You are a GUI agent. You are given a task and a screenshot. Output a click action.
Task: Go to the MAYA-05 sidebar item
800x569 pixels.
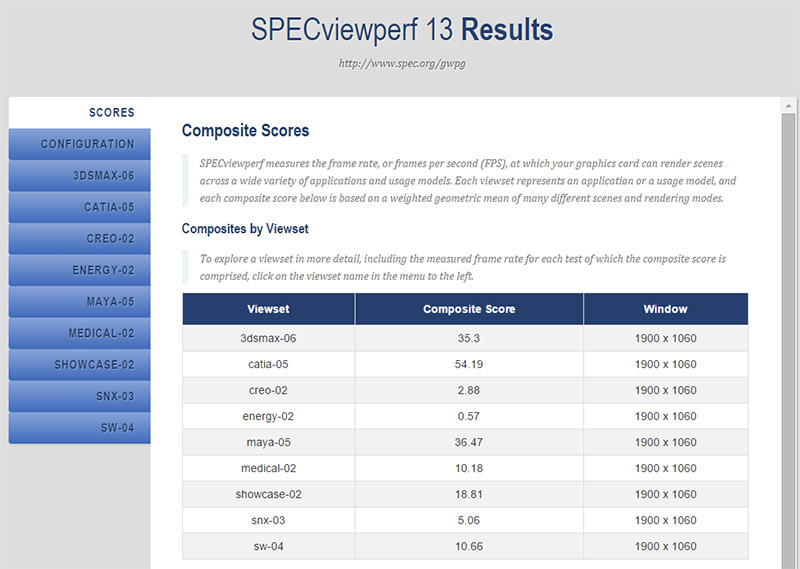click(80, 302)
